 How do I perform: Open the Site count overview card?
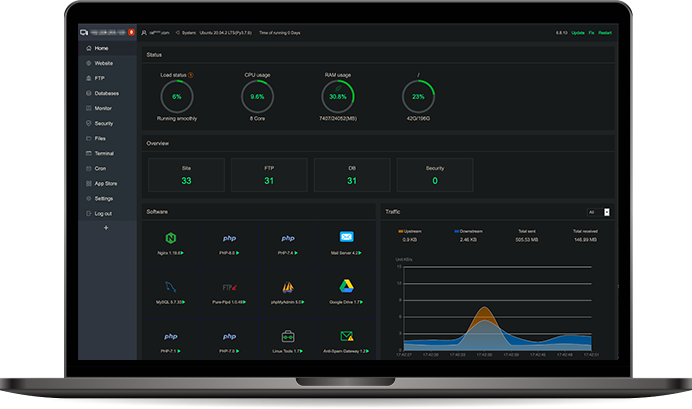coord(186,175)
